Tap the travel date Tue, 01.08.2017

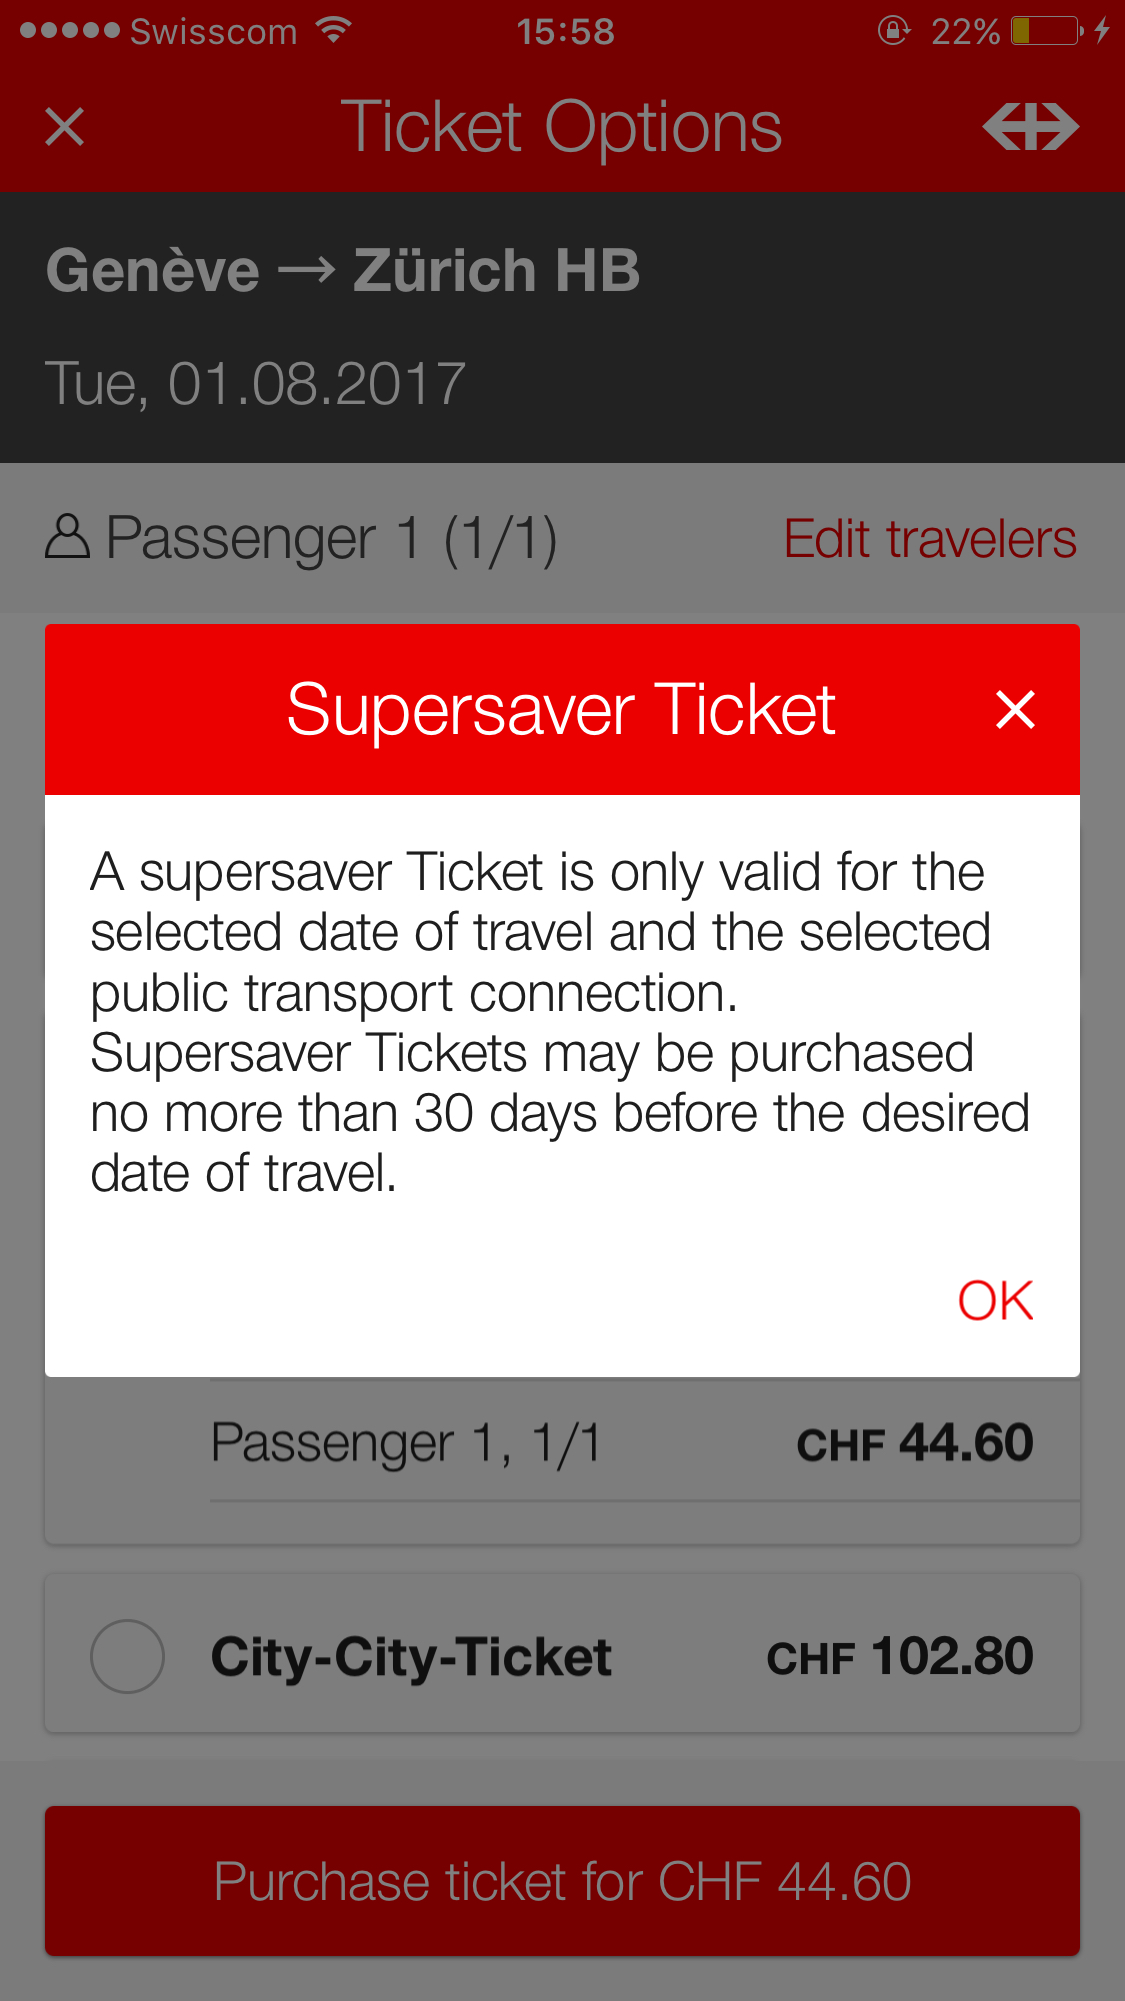(x=256, y=384)
